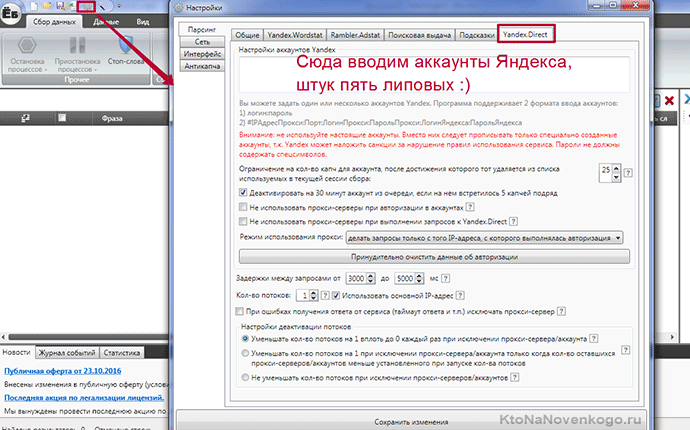
Task: Open project via yellow folder icon
Action: [x=47, y=6]
